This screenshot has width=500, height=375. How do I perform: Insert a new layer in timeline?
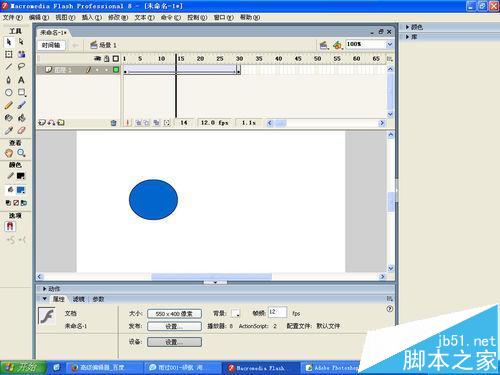point(42,123)
